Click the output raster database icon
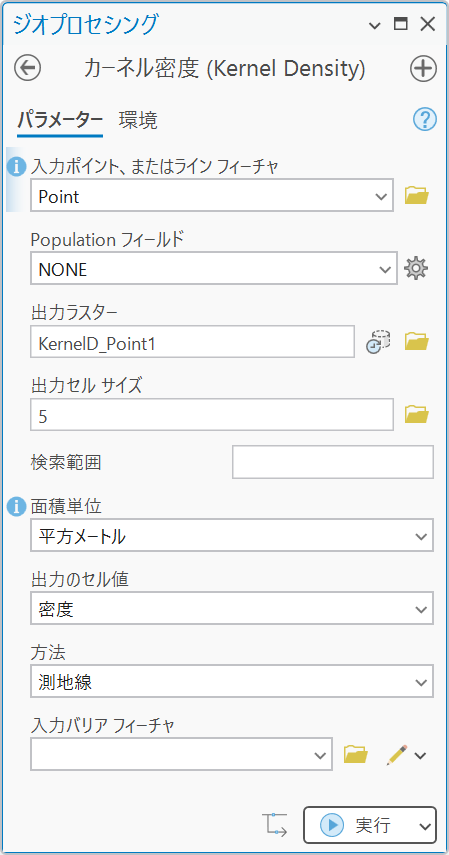449x855 pixels. (x=378, y=342)
